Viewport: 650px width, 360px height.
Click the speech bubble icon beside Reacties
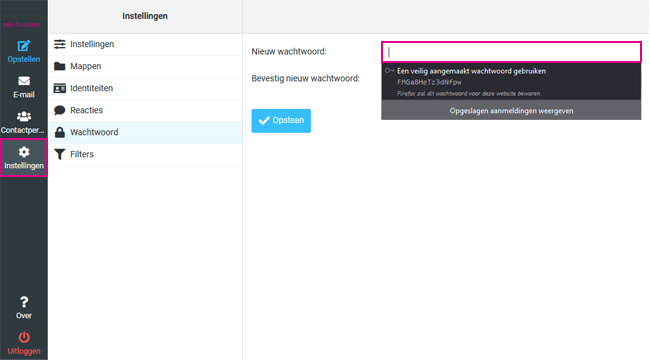(60, 110)
